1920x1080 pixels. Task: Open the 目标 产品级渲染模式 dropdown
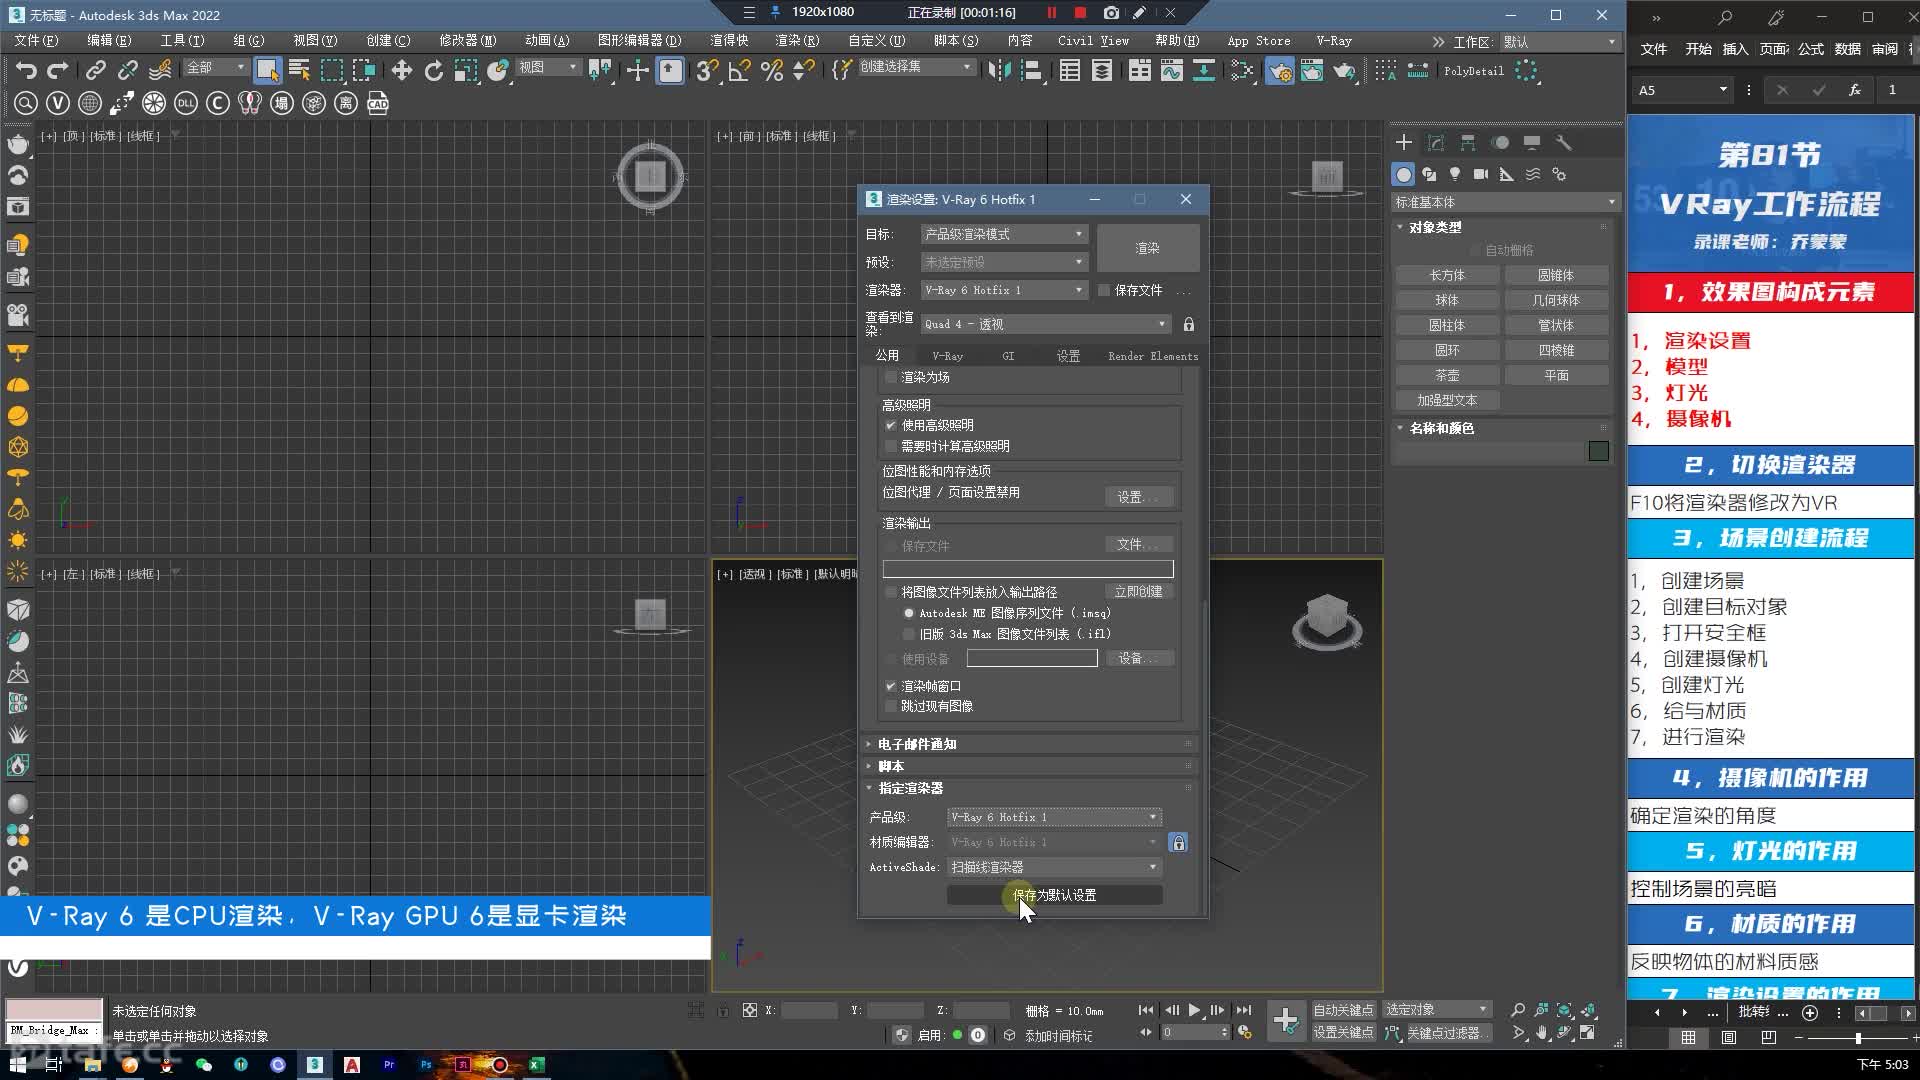[x=1003, y=234]
